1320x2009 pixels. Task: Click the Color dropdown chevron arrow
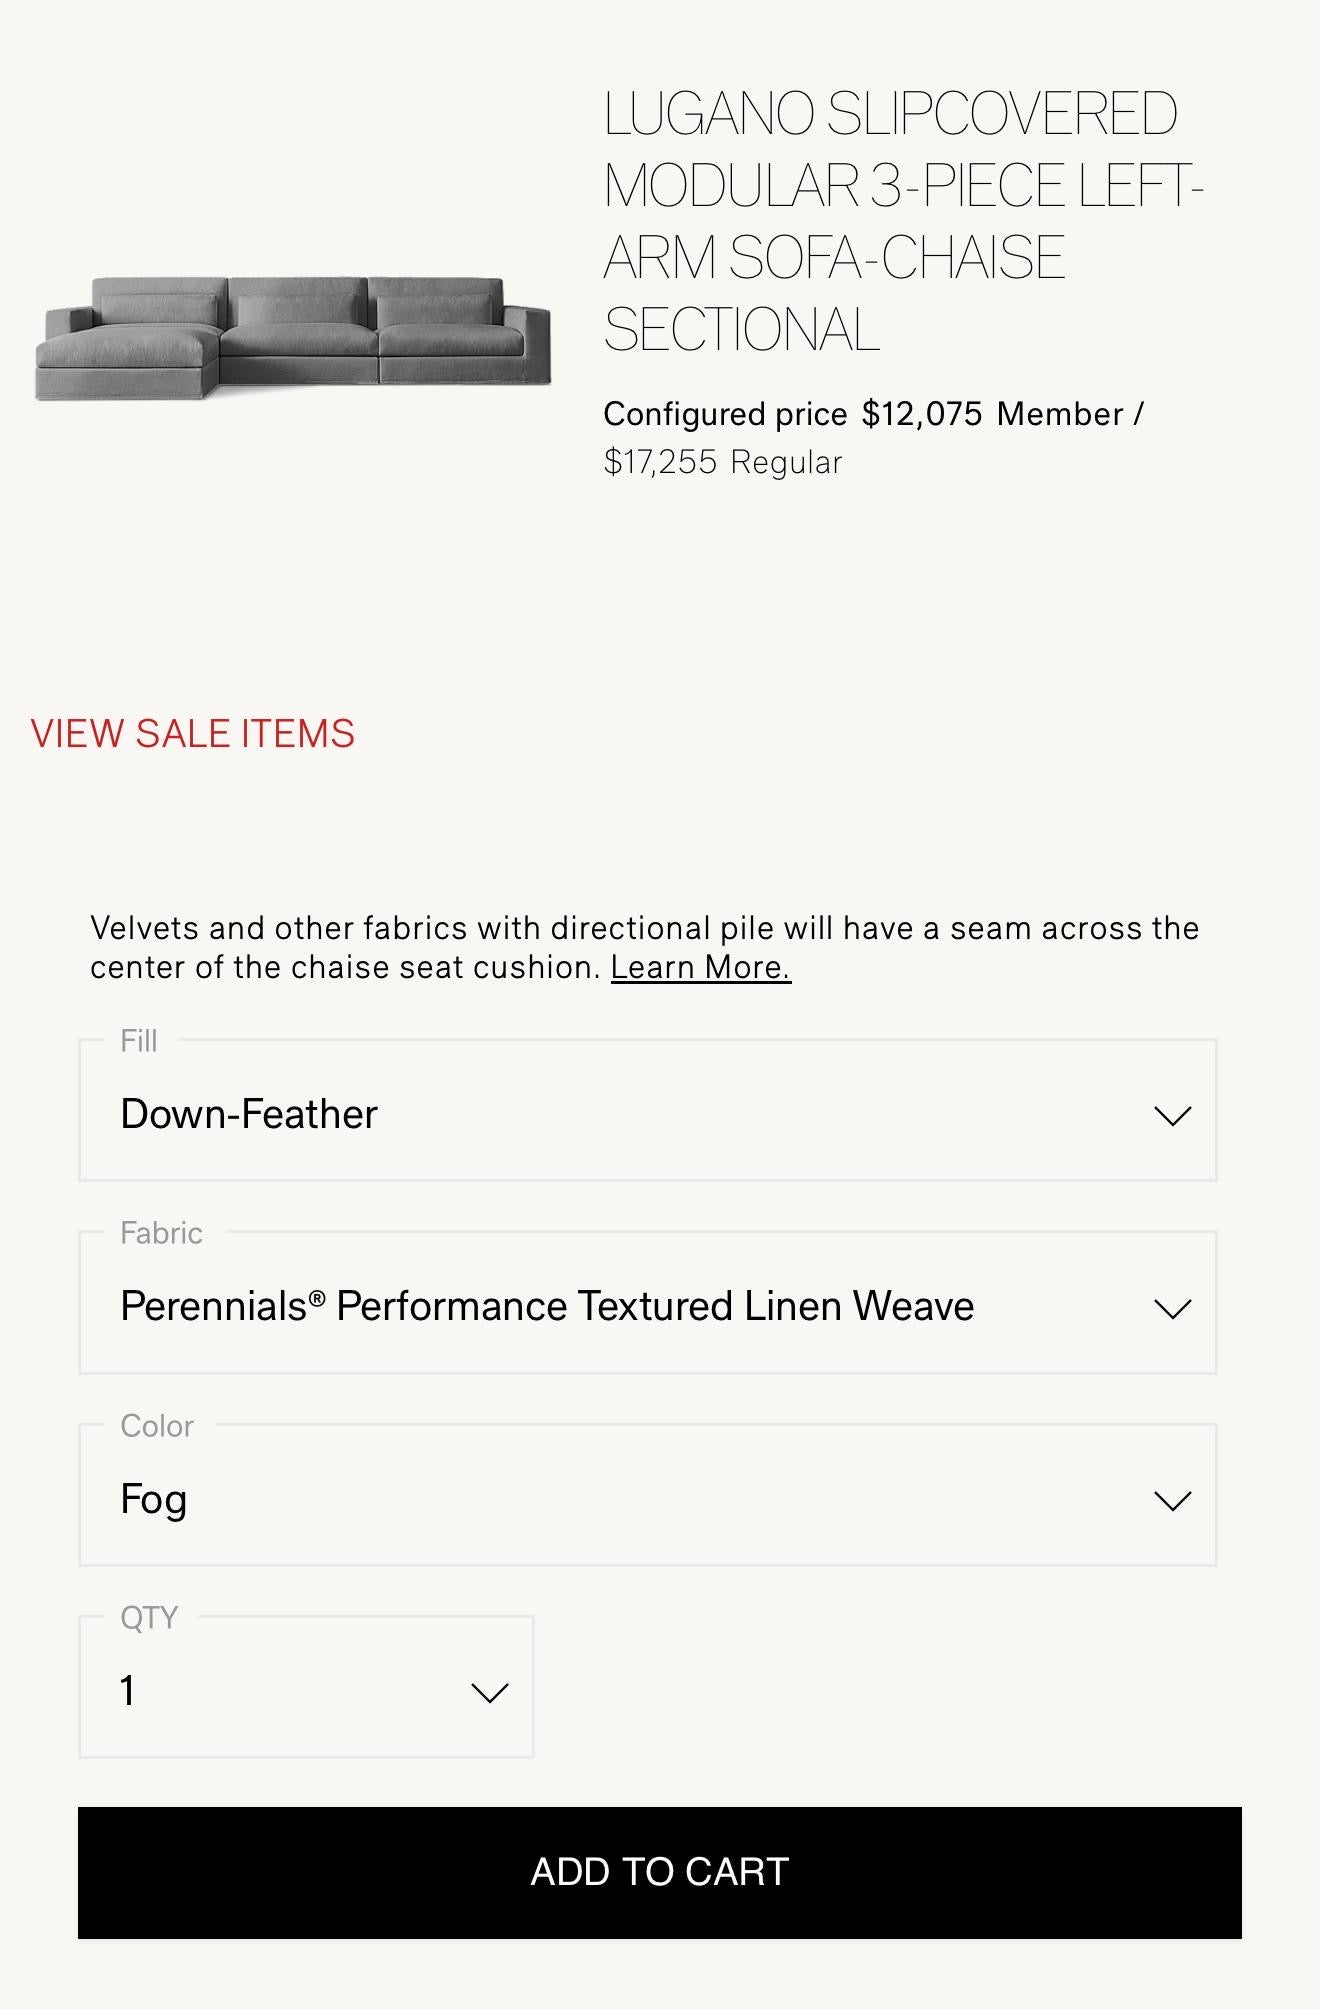1172,1500
